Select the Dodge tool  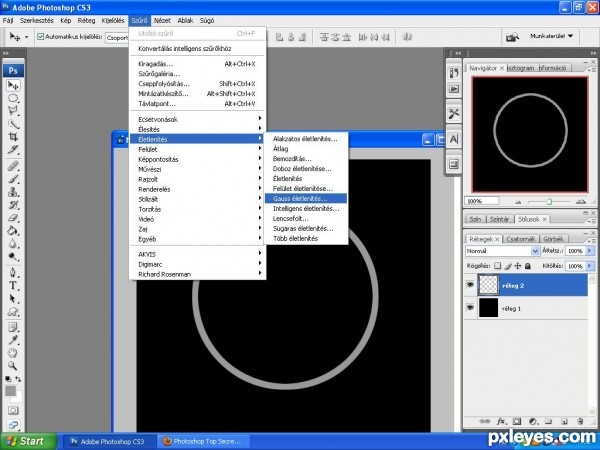[13, 256]
